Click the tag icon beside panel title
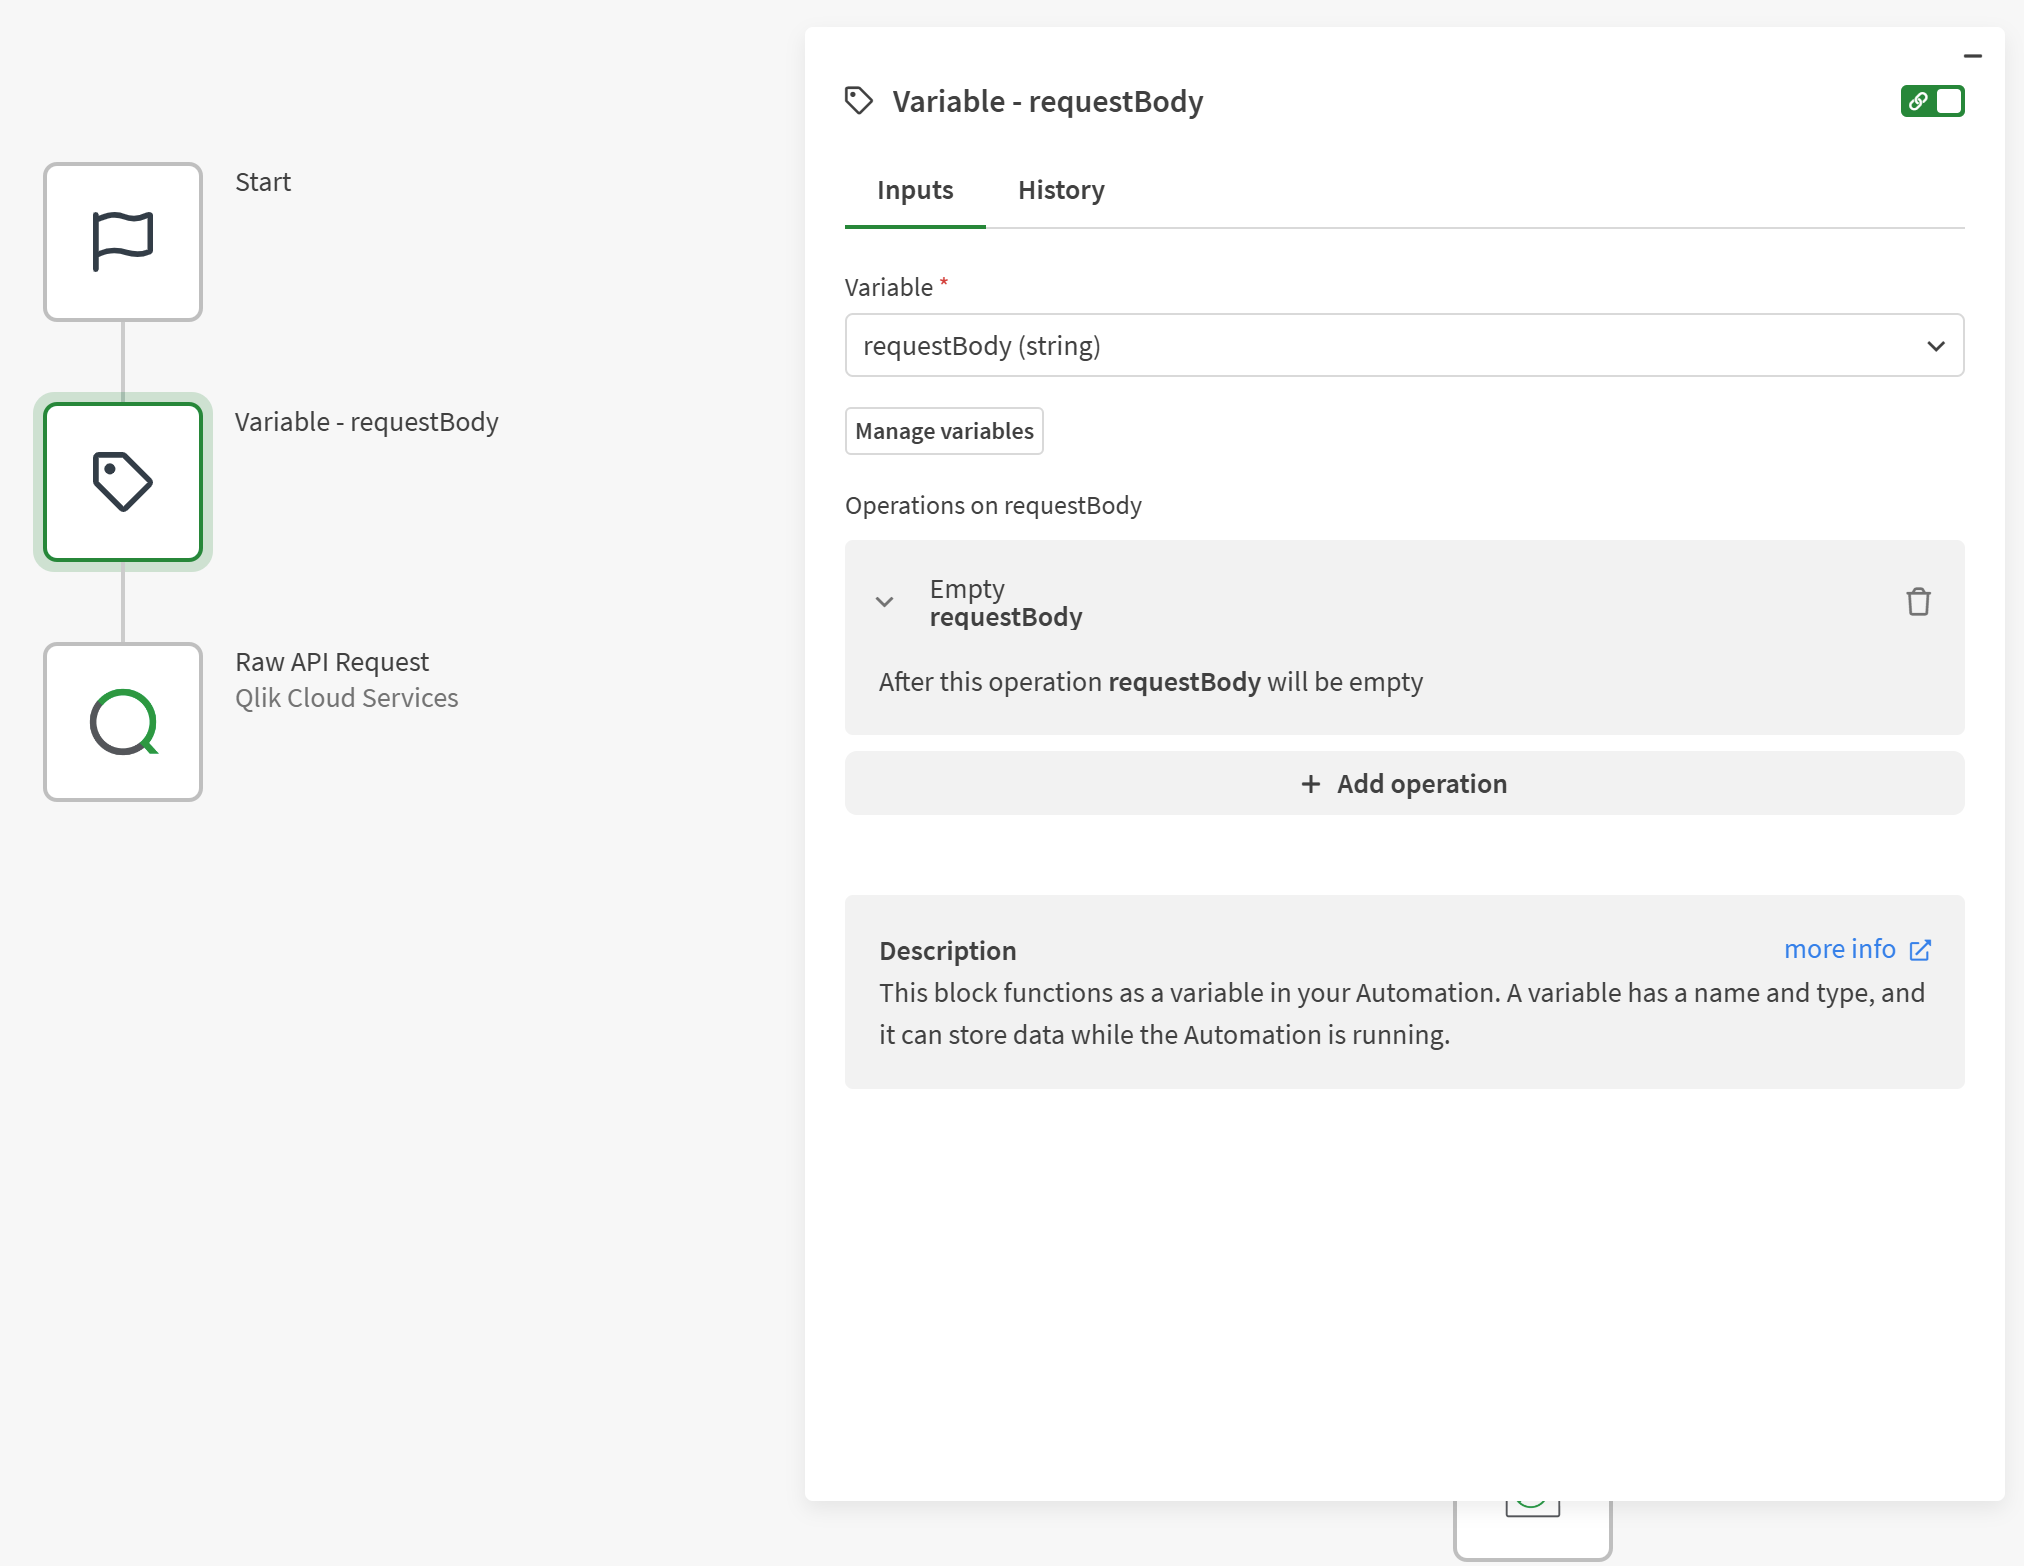The width and height of the screenshot is (2024, 1566). [x=859, y=101]
